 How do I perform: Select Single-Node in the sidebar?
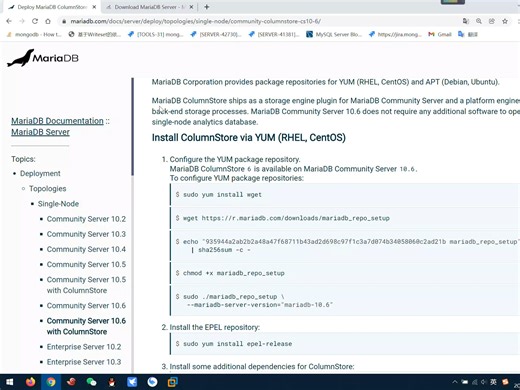coord(58,204)
